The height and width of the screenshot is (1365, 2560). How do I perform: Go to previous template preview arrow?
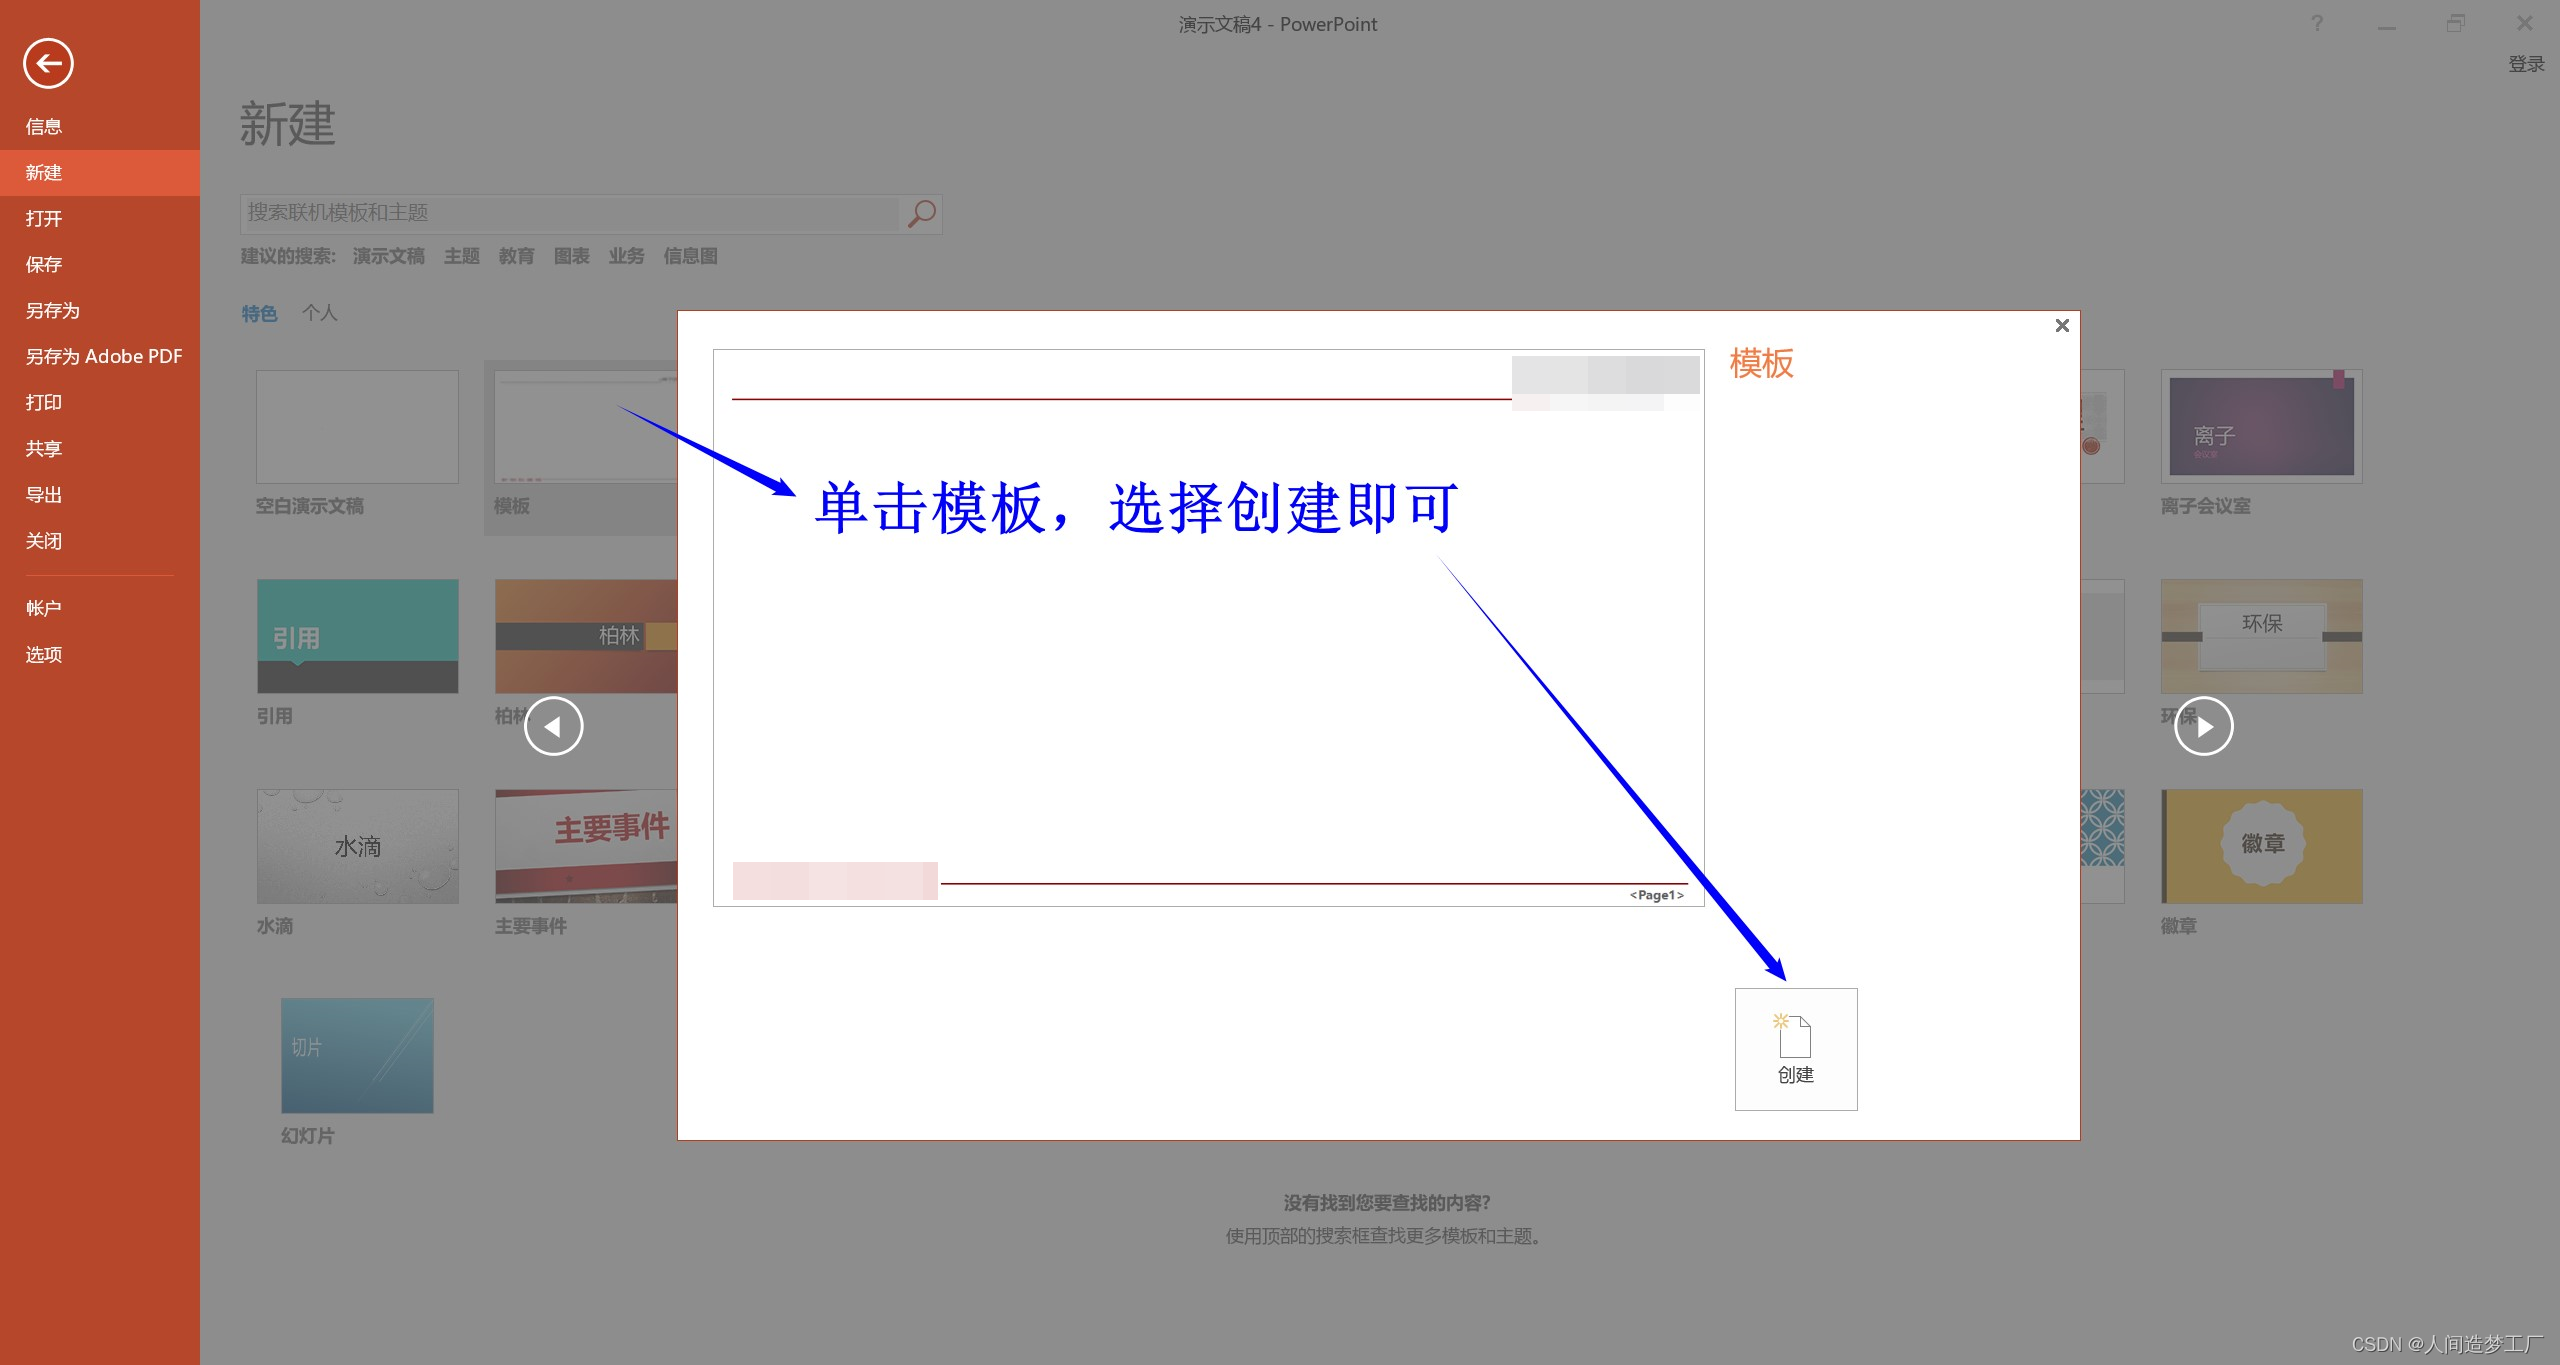tap(553, 726)
